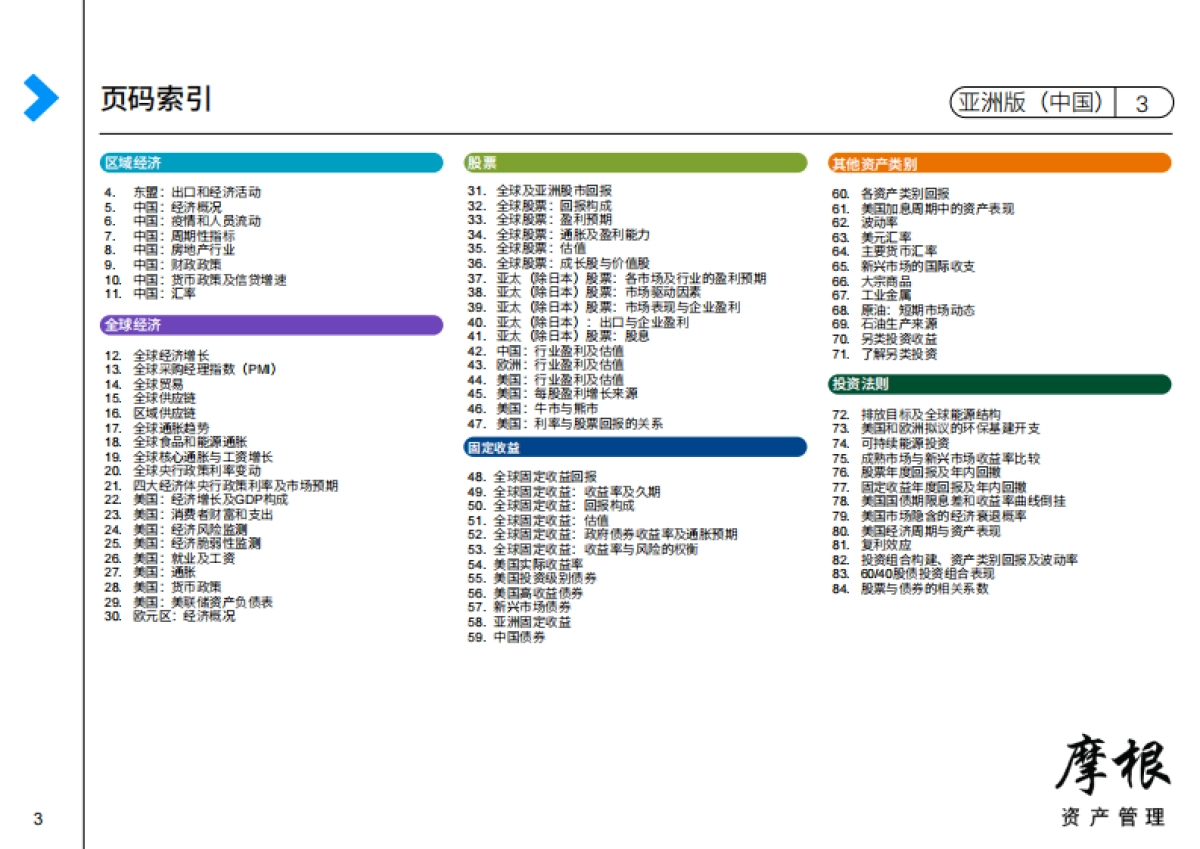Open the 区域经济 section header
Image resolution: width=1200 pixels, height=849 pixels.
271,163
